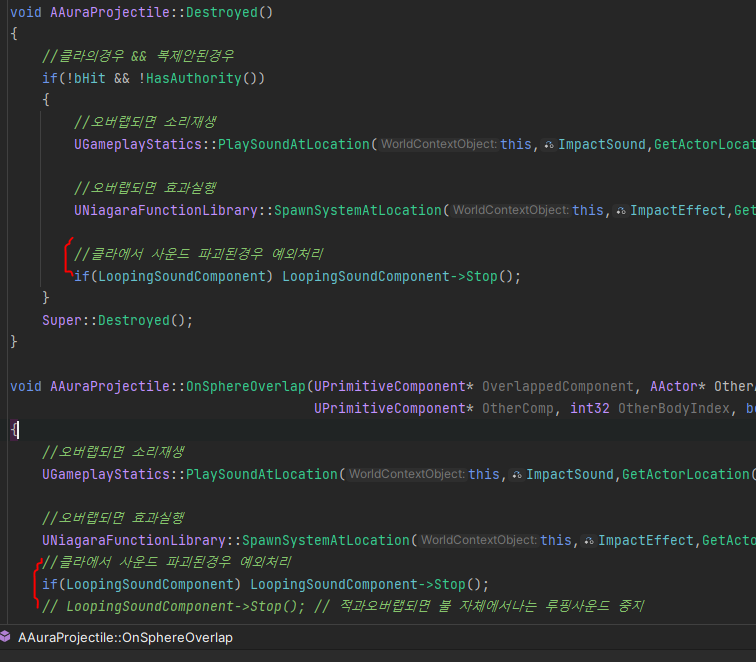Click UNiagaraFunctionLibrary in the Destroyed function
This screenshot has width=756, height=662.
coord(166,210)
